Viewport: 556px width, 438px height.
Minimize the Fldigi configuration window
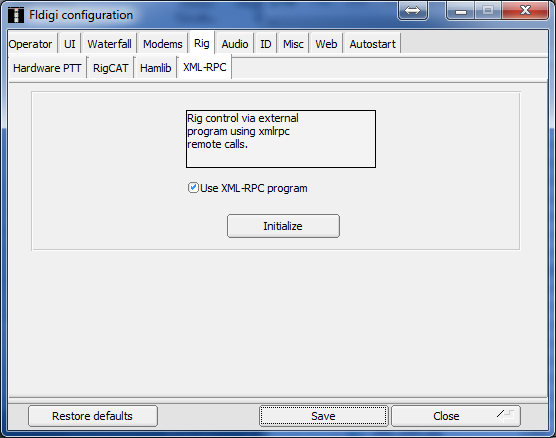click(461, 11)
